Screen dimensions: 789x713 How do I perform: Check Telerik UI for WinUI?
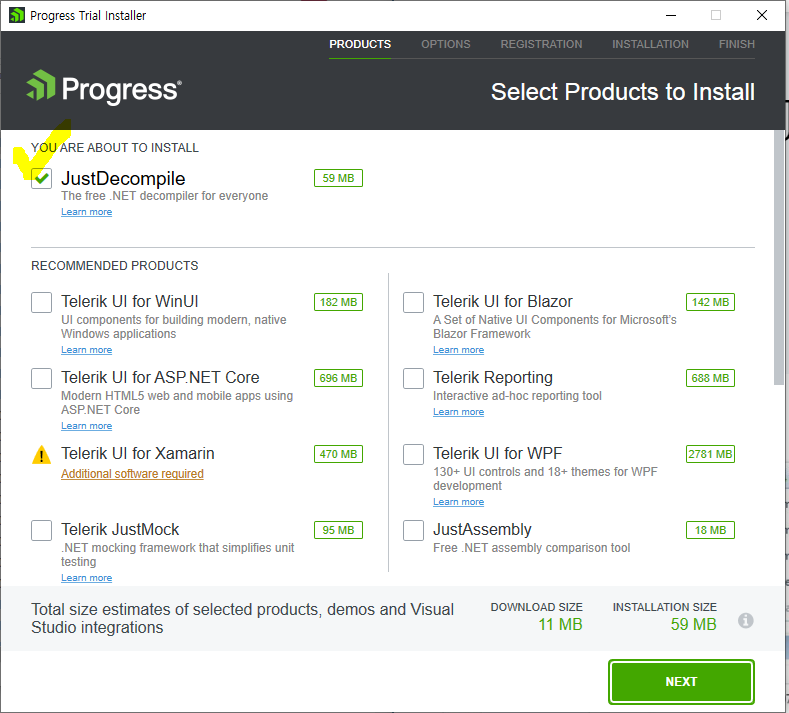41,302
